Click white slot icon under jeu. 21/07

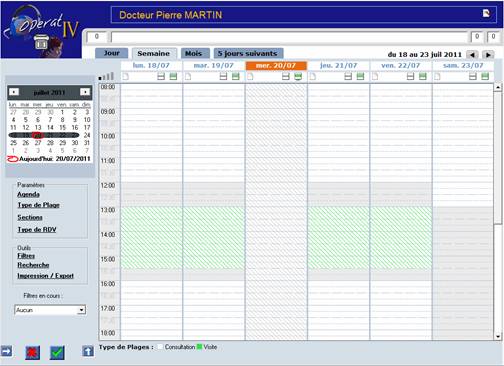pos(348,77)
